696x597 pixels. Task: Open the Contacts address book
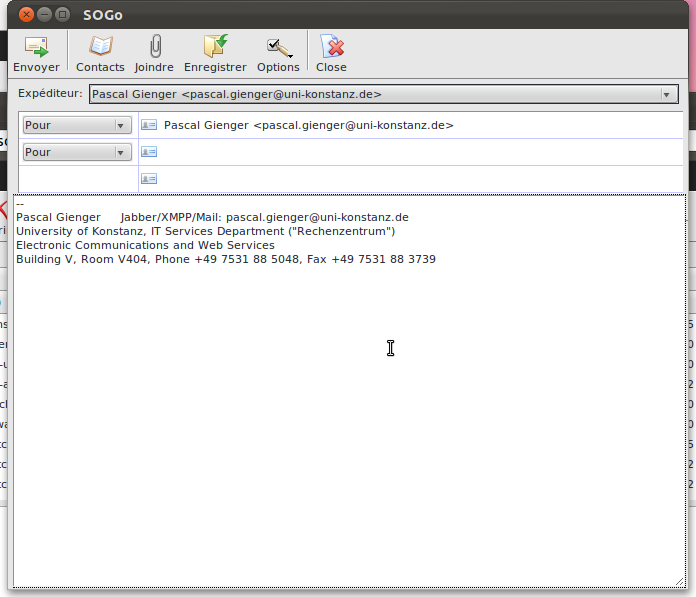100,47
